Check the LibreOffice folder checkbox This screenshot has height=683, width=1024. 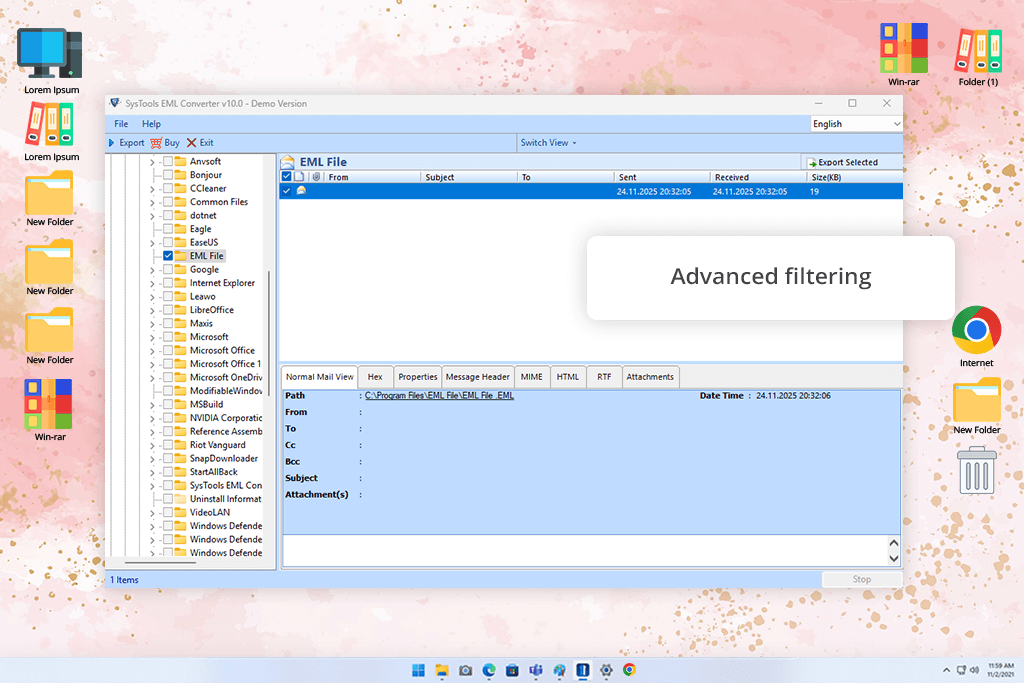click(168, 310)
